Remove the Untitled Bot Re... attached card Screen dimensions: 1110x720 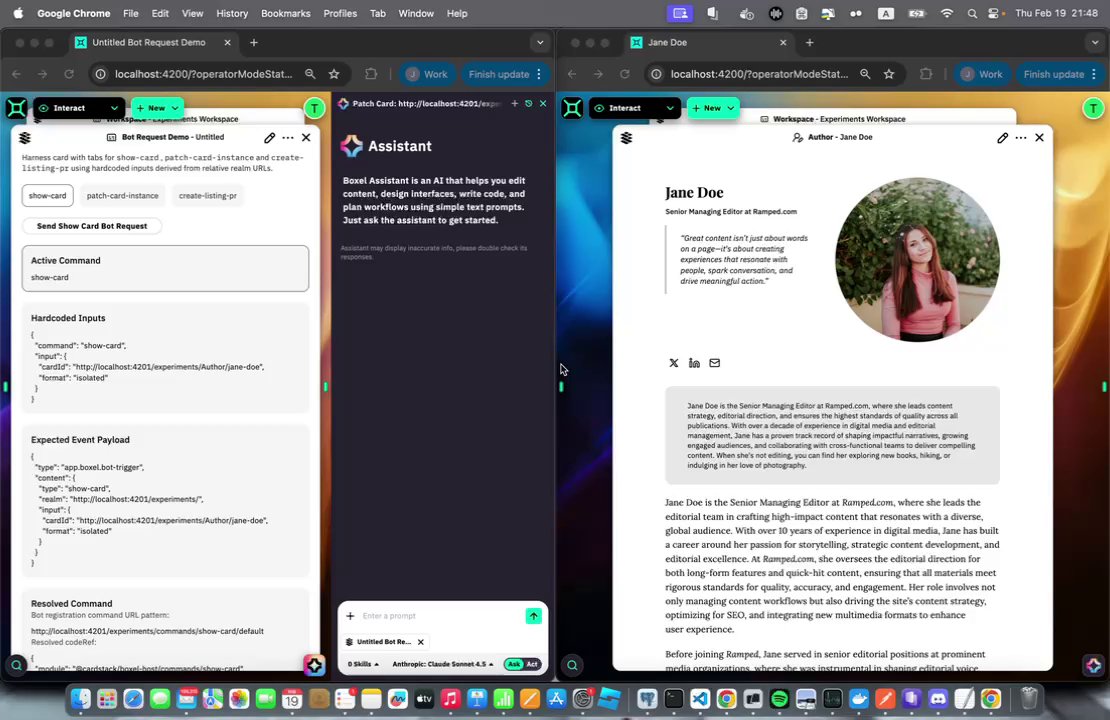[420, 642]
